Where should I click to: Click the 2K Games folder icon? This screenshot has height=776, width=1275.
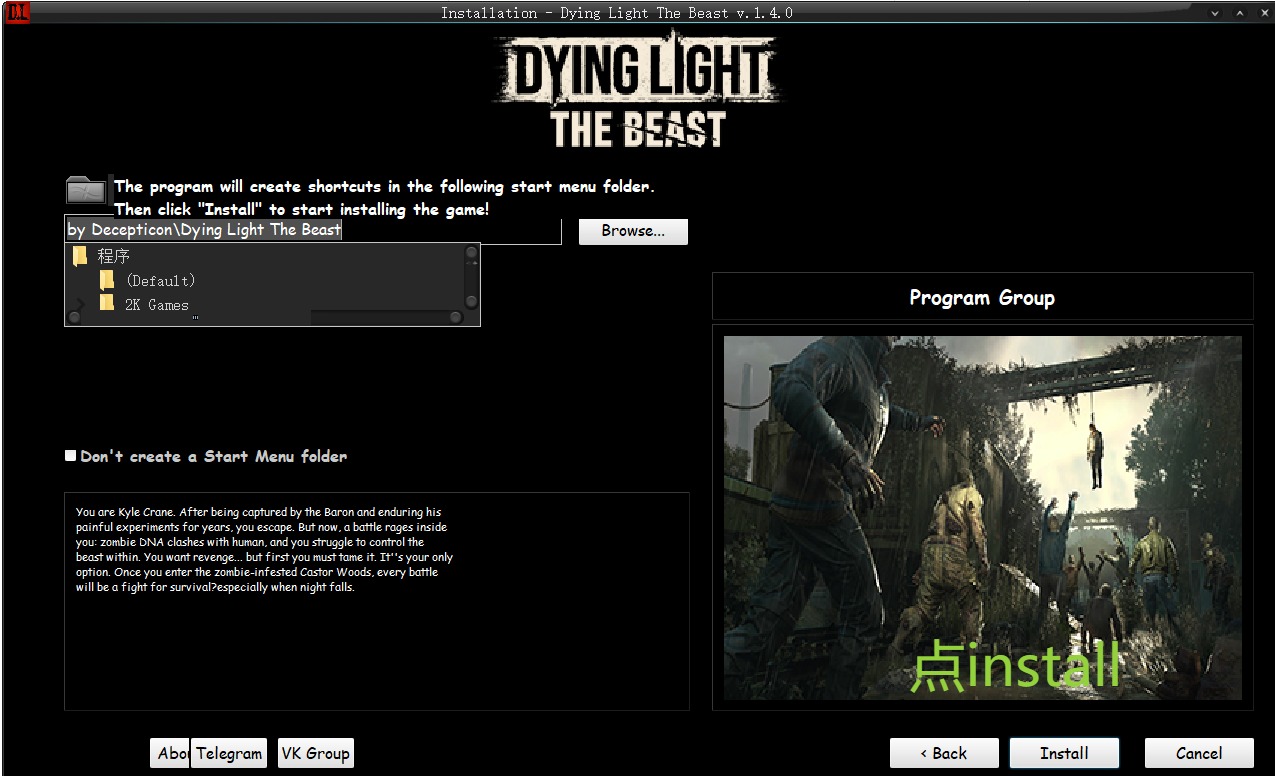pos(107,303)
